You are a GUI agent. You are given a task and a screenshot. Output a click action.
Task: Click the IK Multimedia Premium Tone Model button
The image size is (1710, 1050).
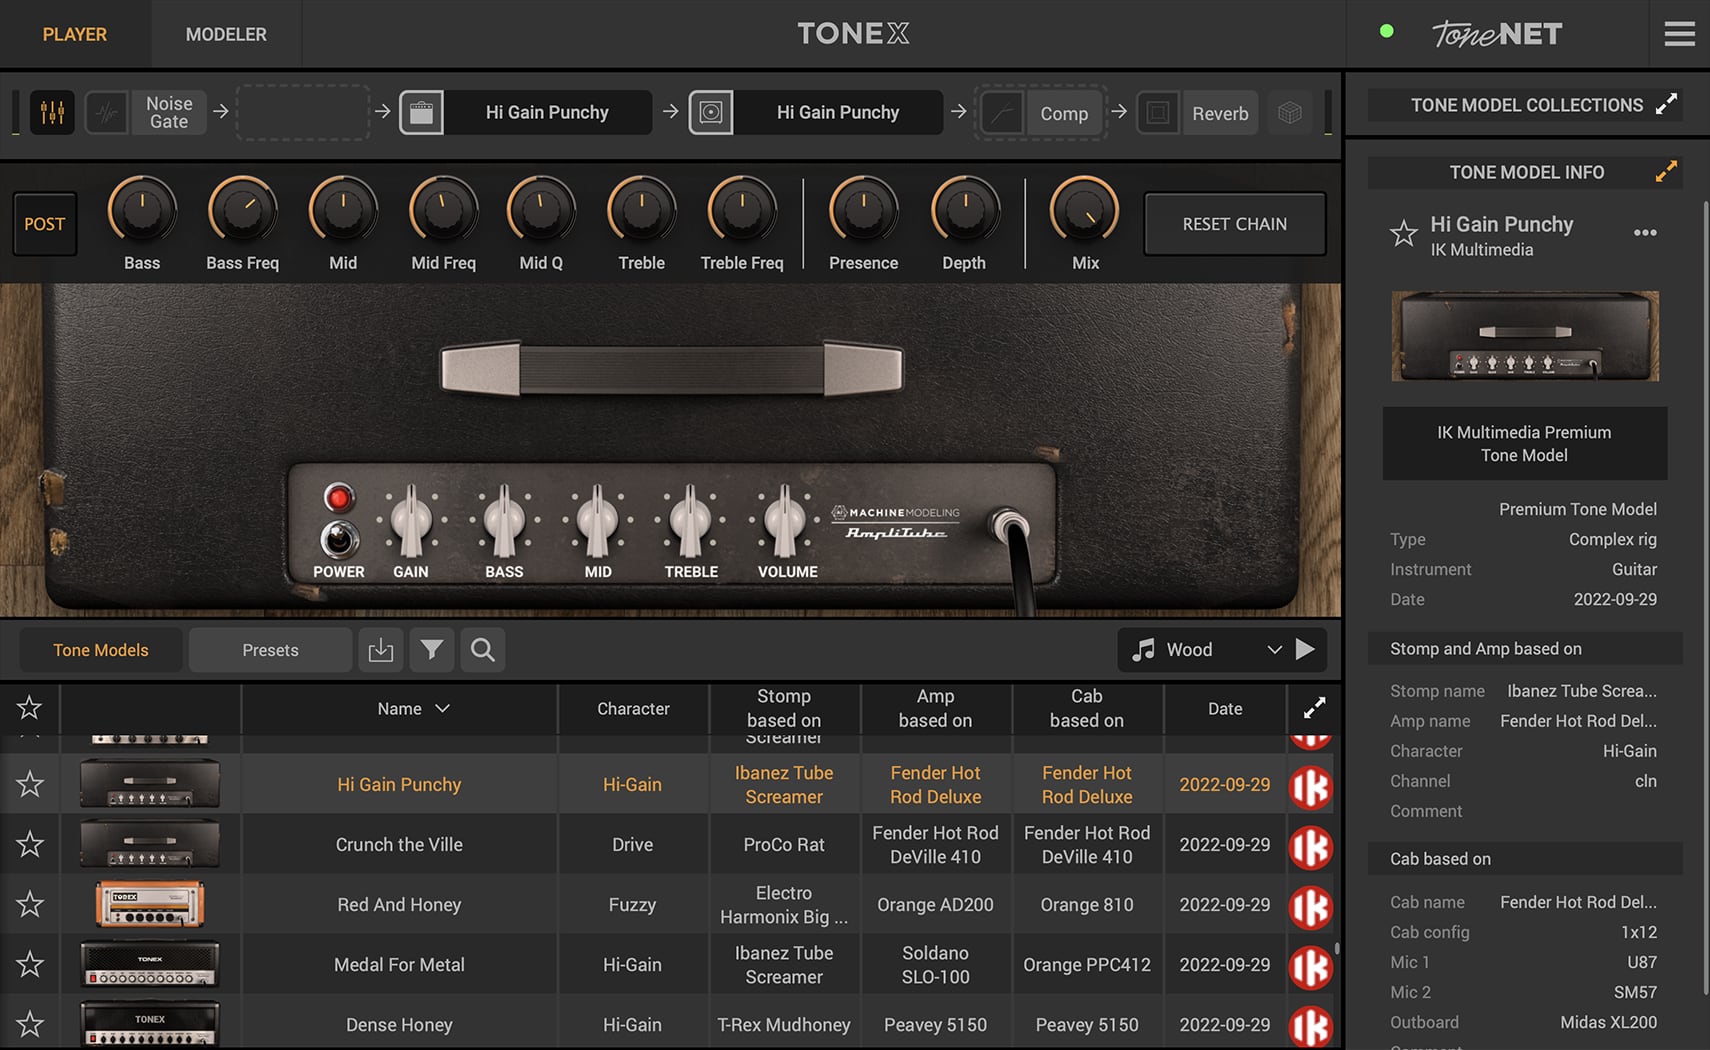coord(1524,443)
